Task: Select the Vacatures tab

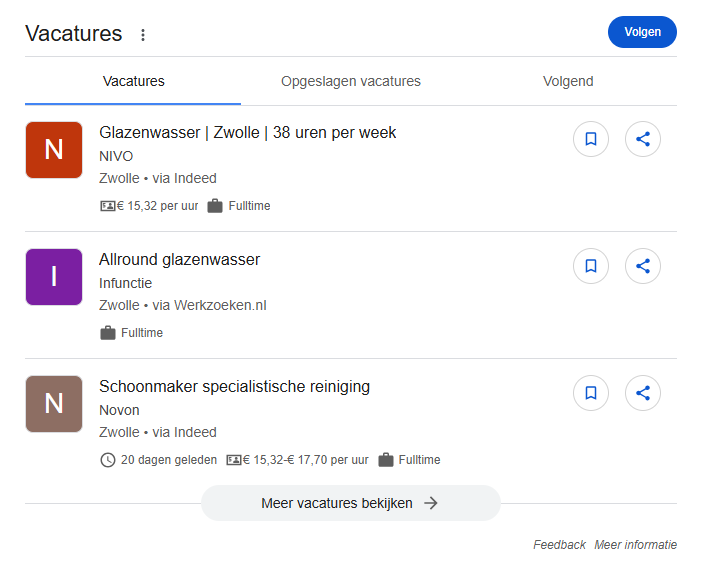Action: click(x=134, y=82)
